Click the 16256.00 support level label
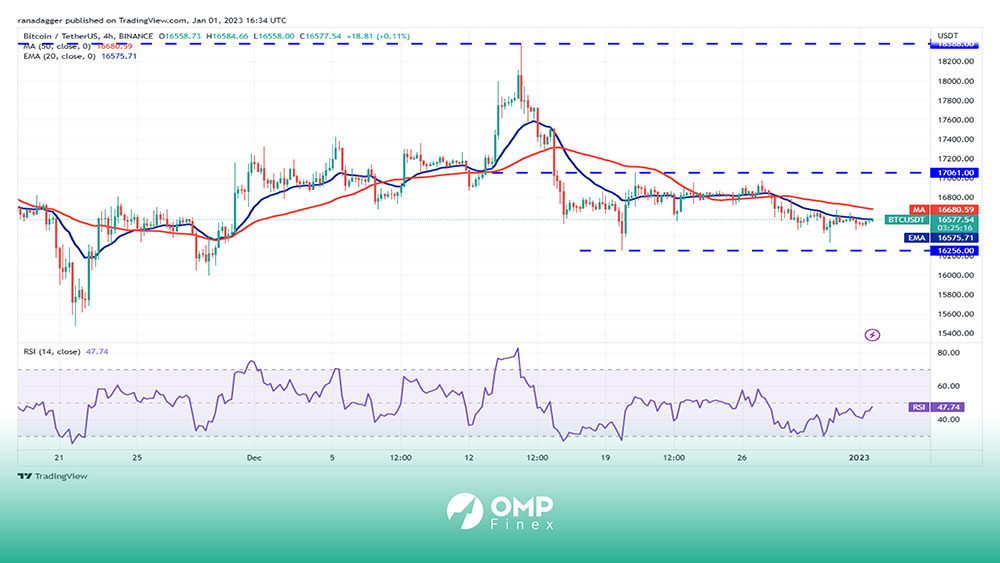The image size is (1000, 563). click(954, 251)
